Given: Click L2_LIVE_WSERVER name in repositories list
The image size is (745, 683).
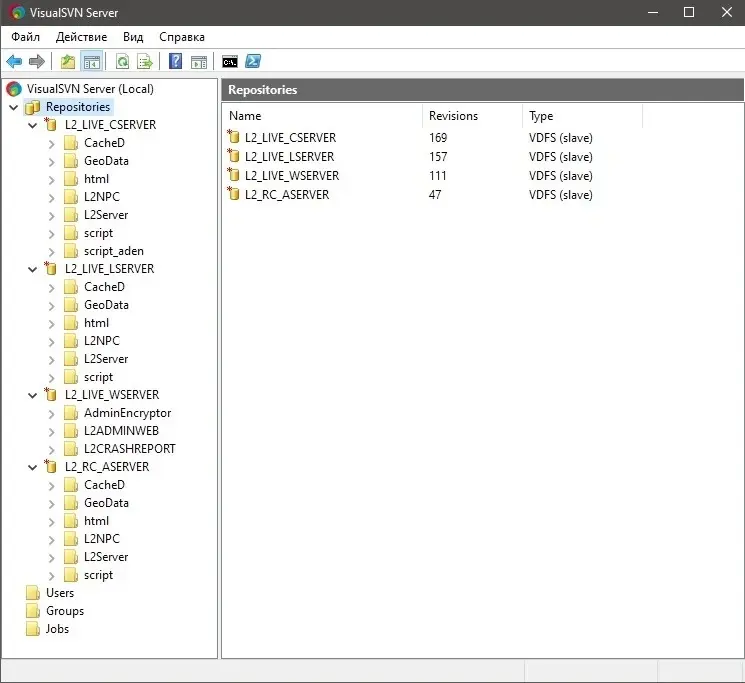Looking at the screenshot, I should [292, 176].
